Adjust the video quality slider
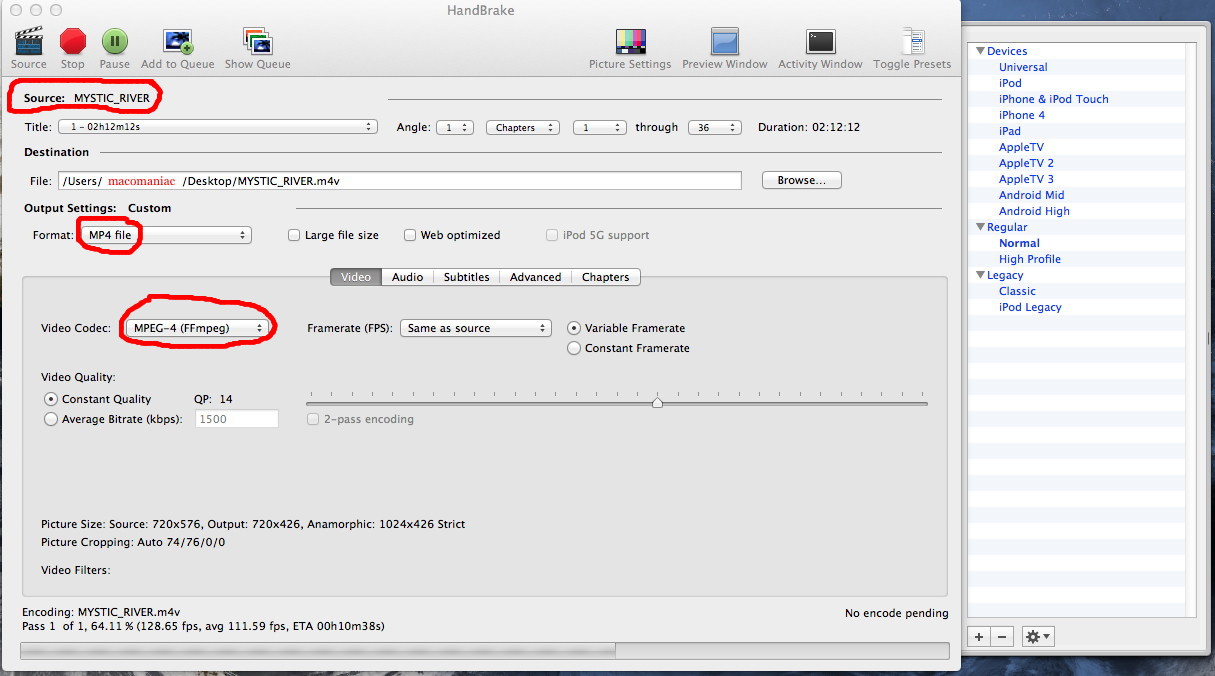 [x=657, y=403]
